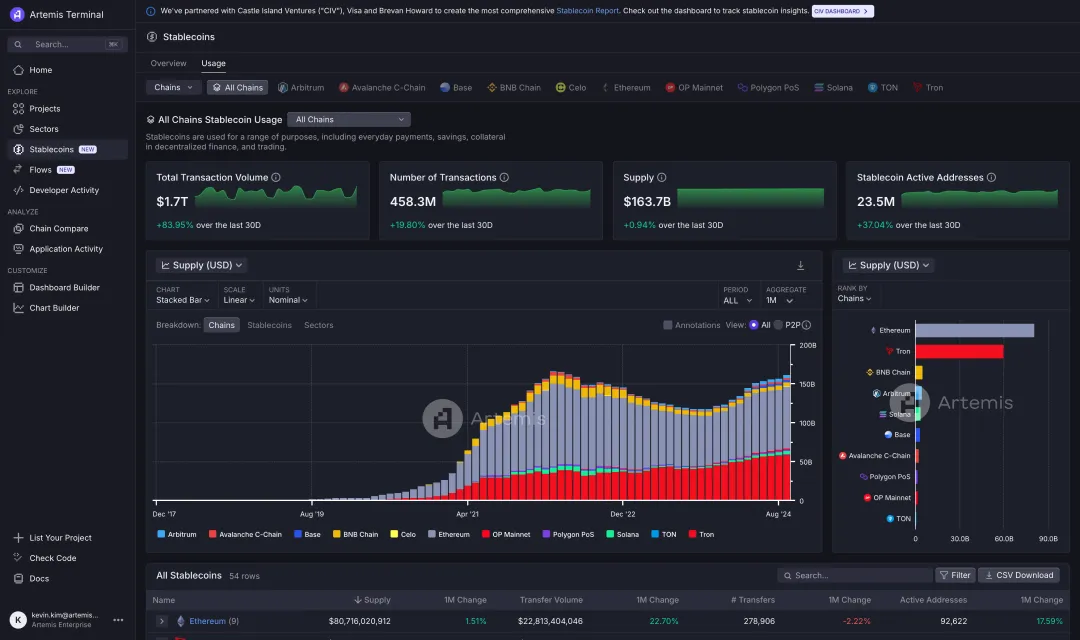Open Developer Activity code icon
Image resolution: width=1080 pixels, height=640 pixels.
click(19, 190)
